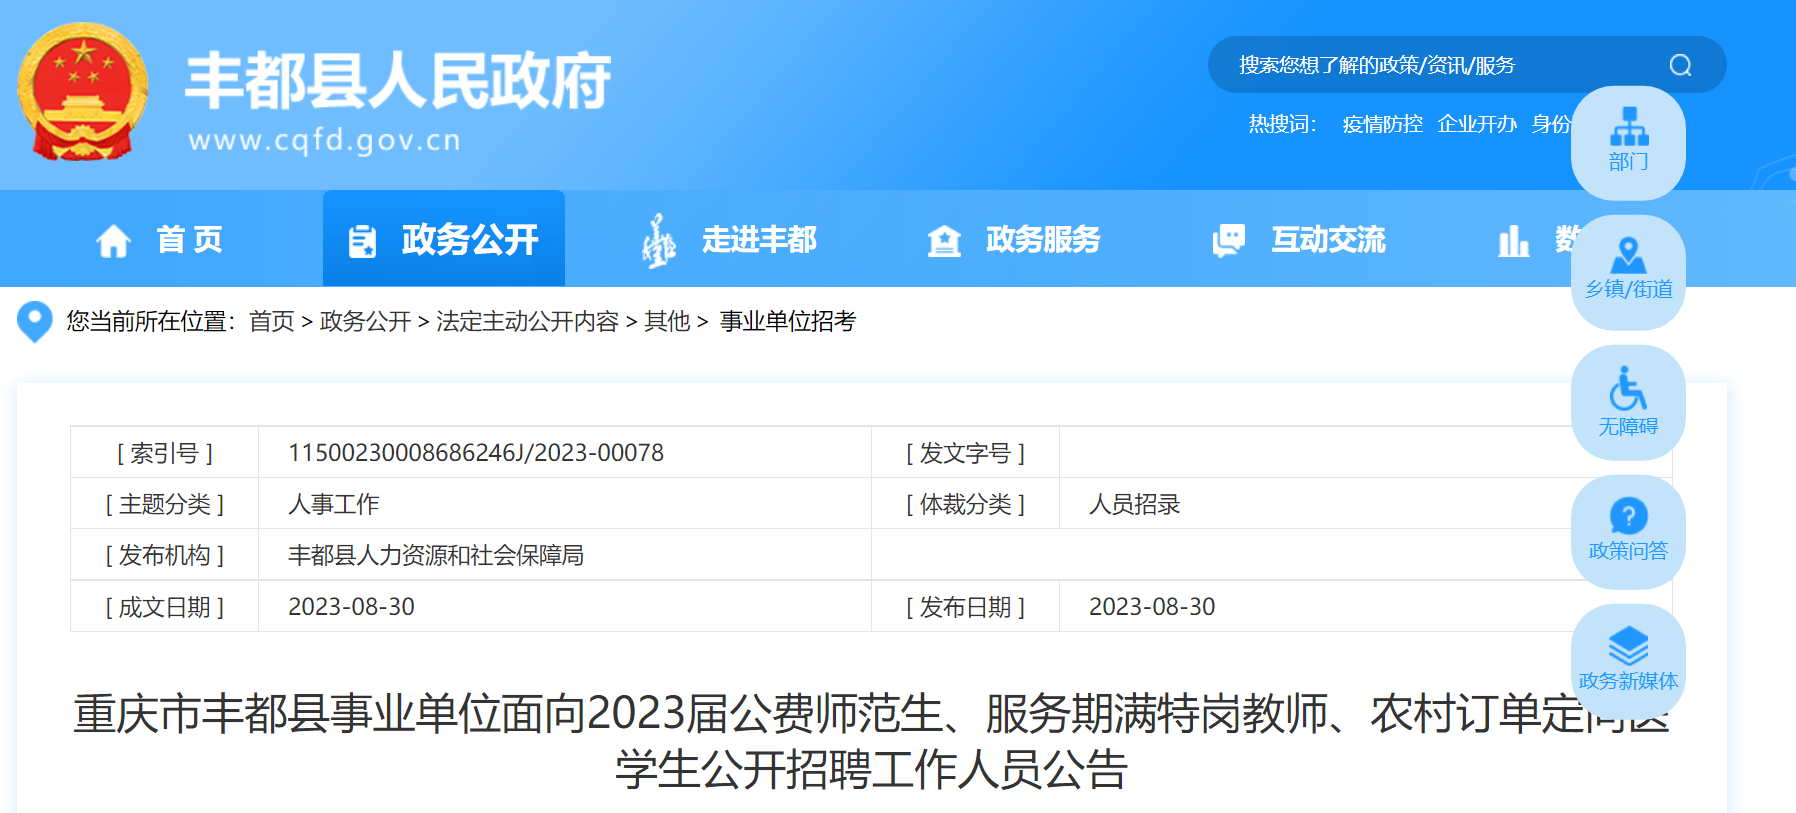Image resolution: width=1796 pixels, height=813 pixels.
Task: Click 政务公开 in the breadcrumb
Action: (x=365, y=321)
